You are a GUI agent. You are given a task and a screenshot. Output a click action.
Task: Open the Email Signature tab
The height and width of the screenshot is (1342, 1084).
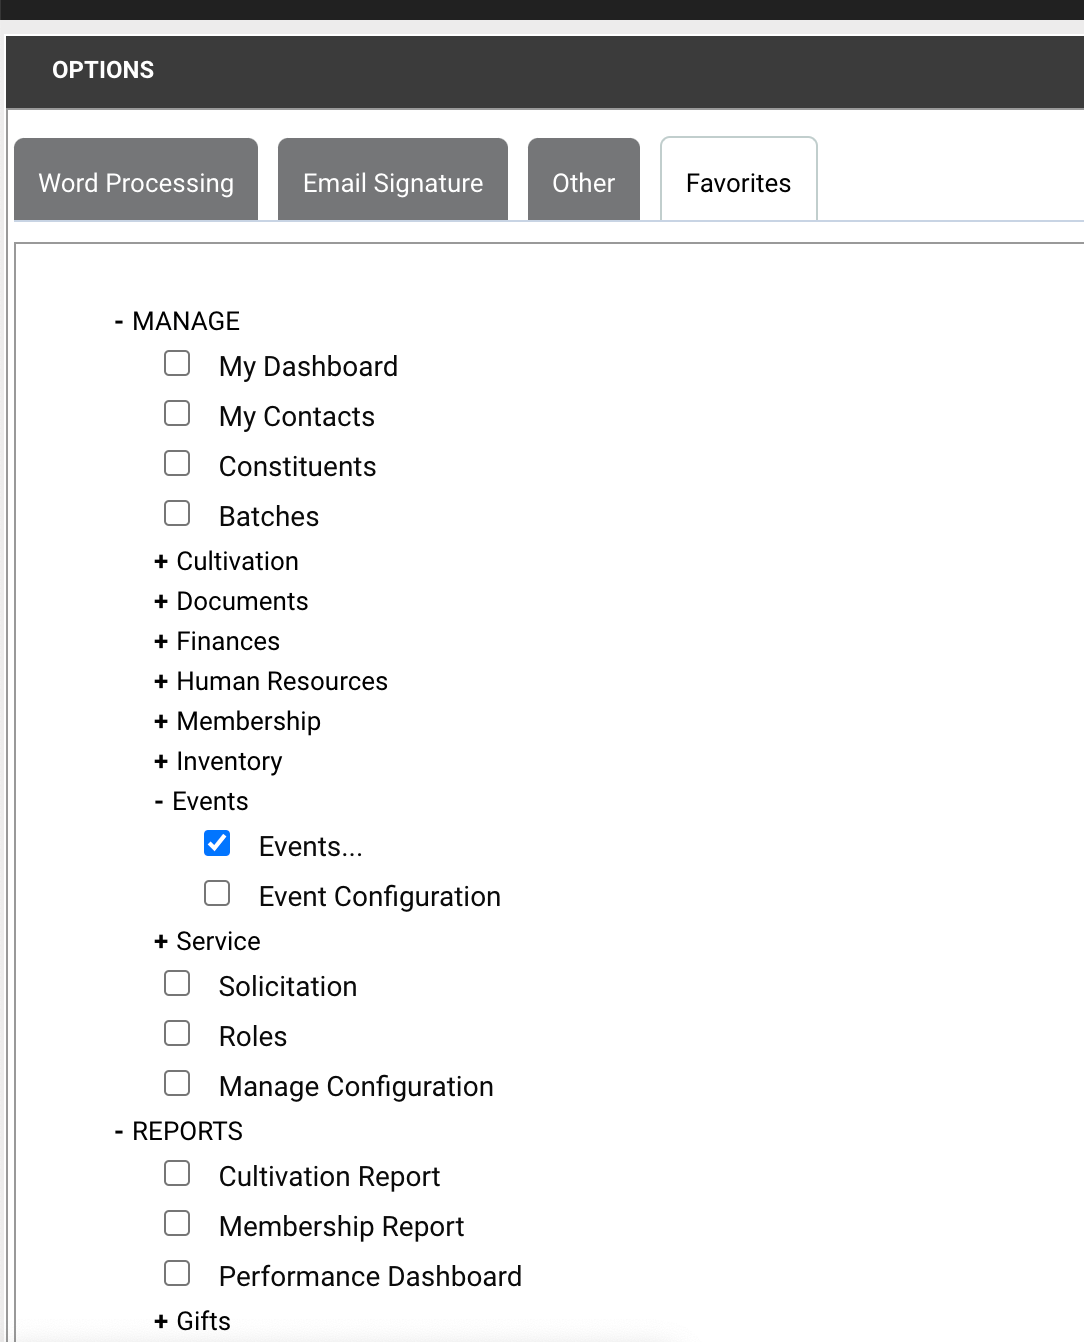pos(393,180)
